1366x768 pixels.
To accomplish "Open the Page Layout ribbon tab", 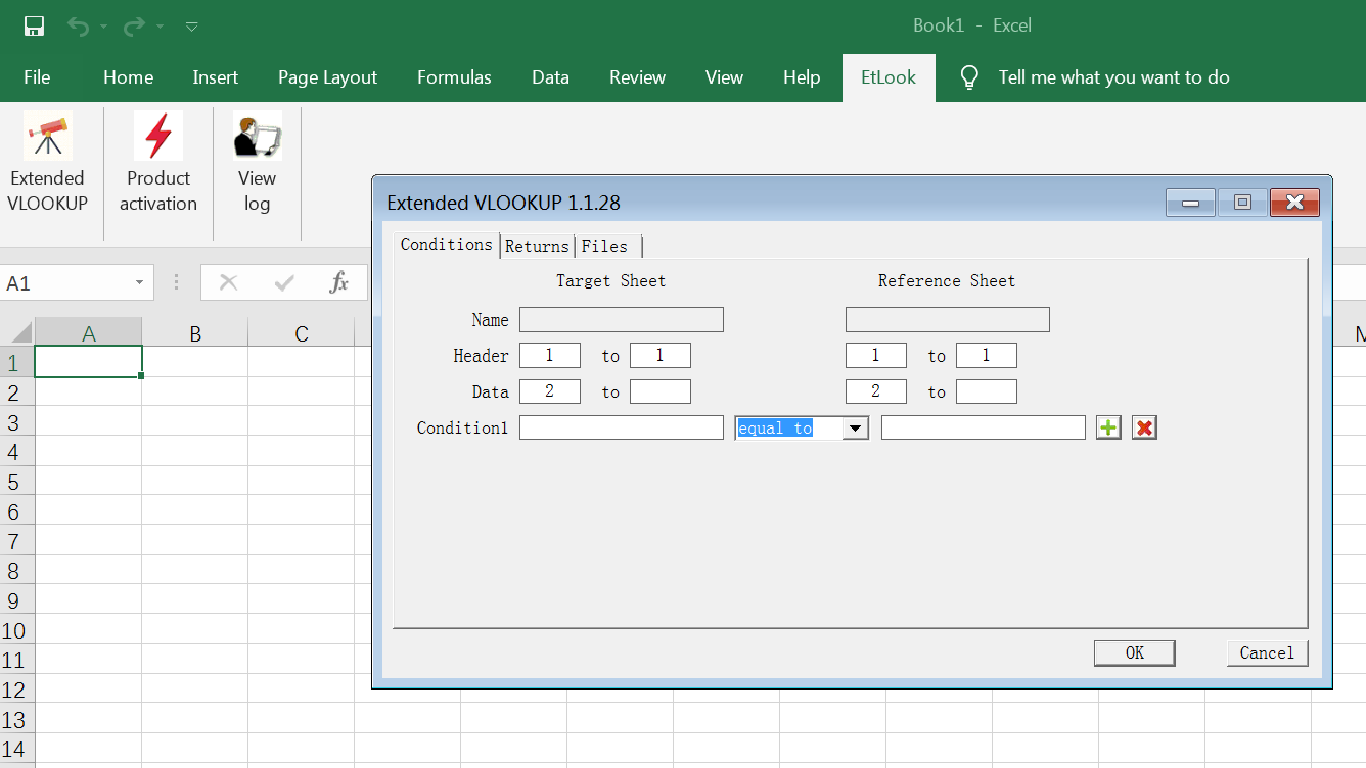I will coord(327,78).
